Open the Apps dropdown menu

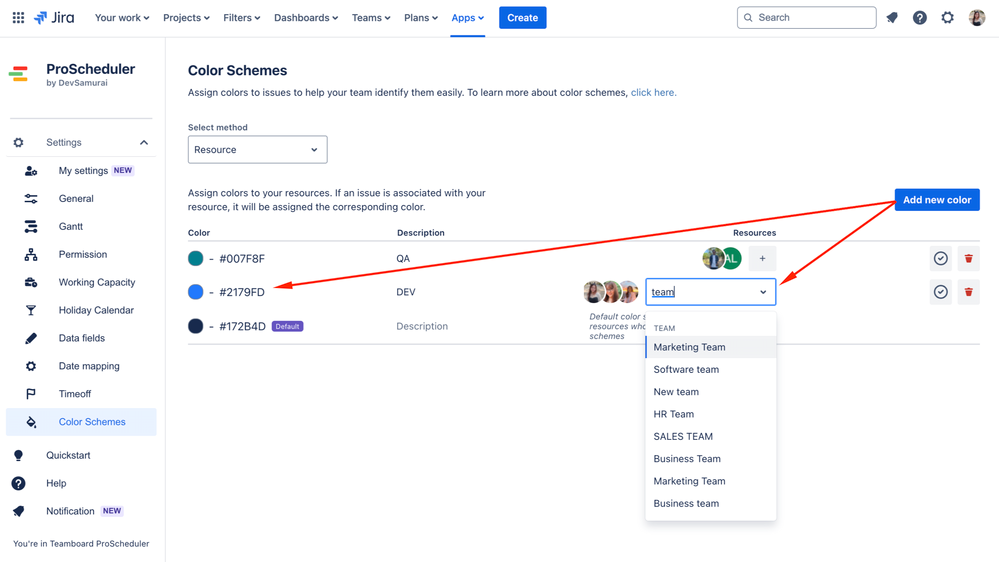[468, 18]
